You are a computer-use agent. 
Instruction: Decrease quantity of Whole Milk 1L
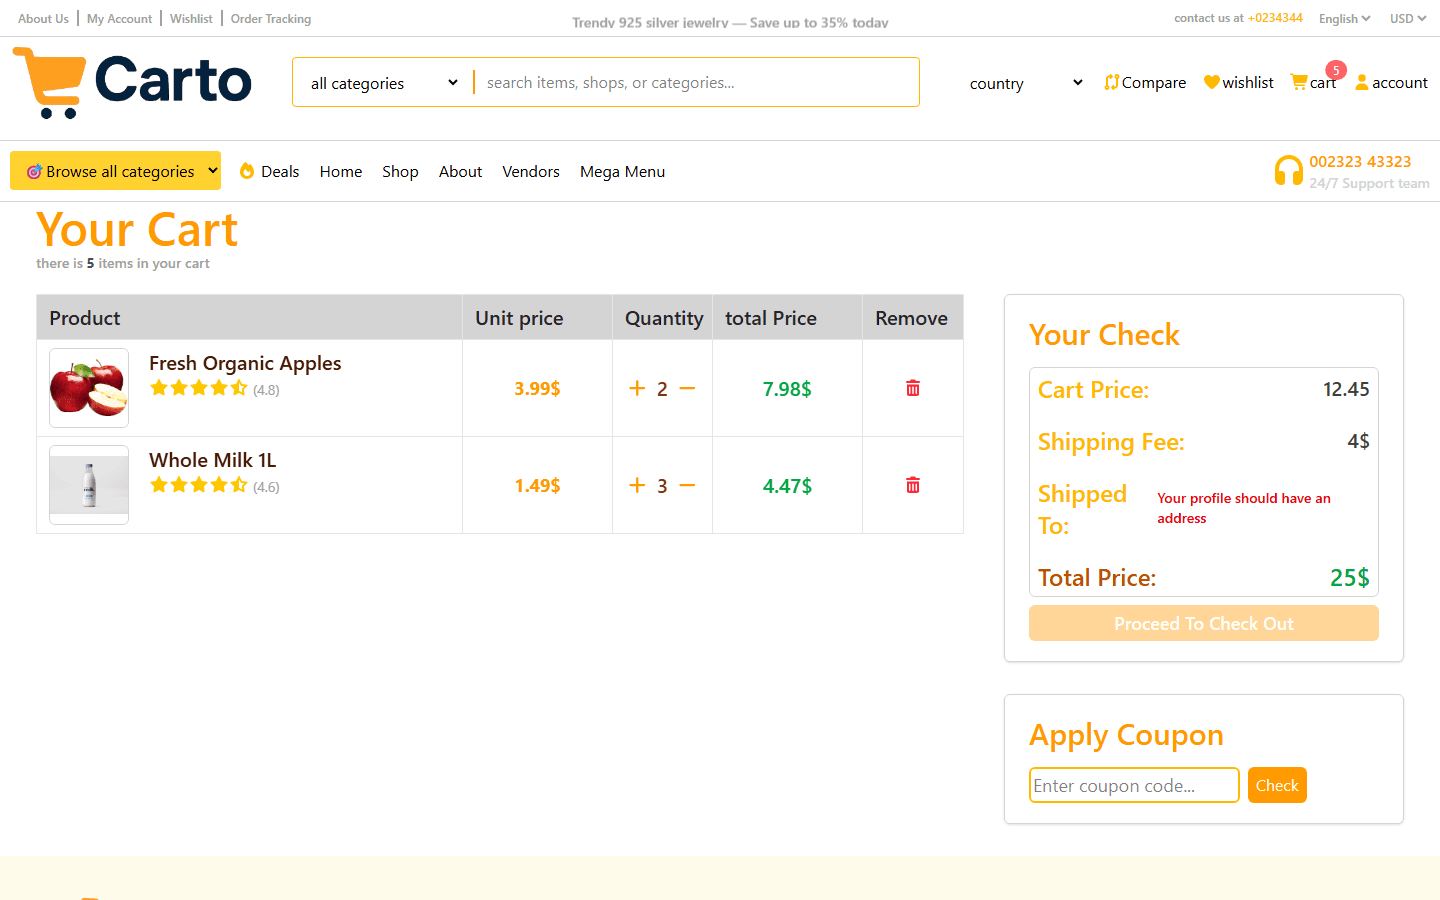point(687,485)
